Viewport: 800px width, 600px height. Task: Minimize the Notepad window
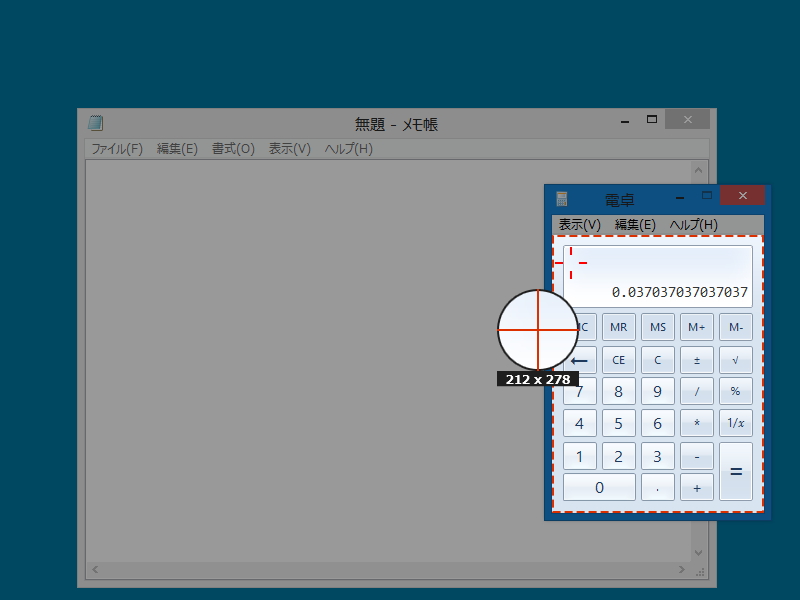tap(625, 120)
